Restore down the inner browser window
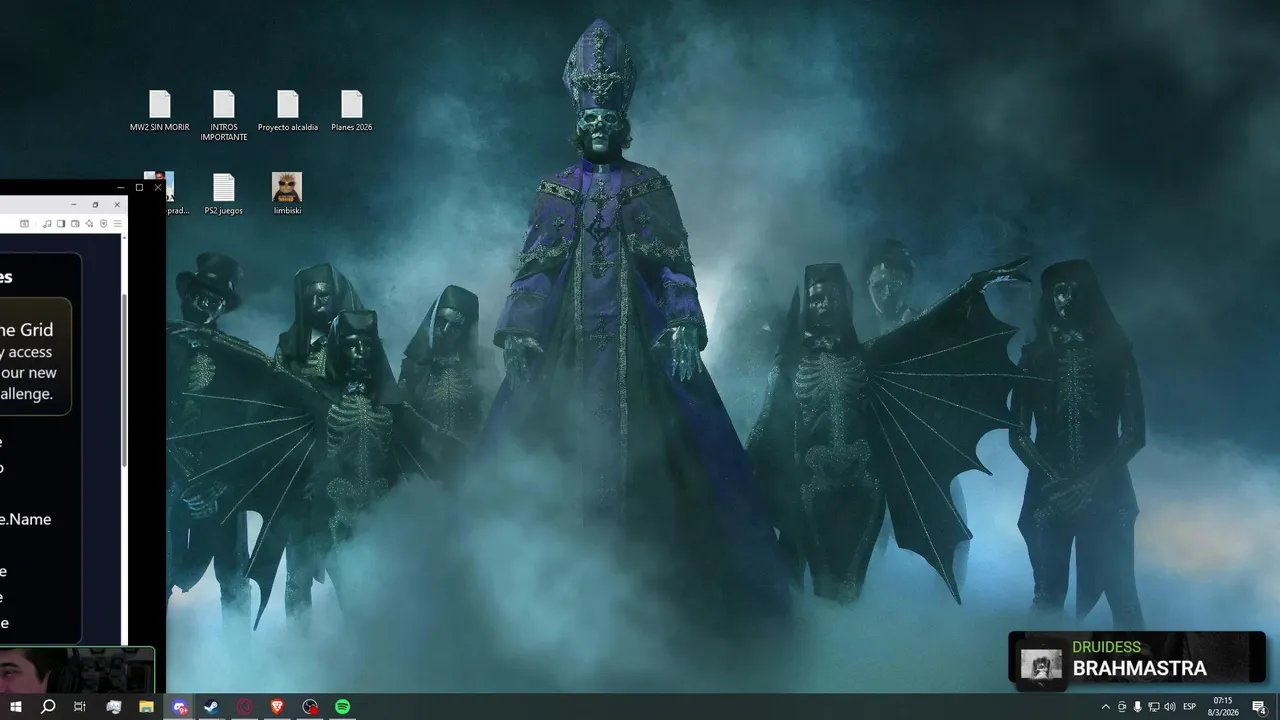 (95, 205)
